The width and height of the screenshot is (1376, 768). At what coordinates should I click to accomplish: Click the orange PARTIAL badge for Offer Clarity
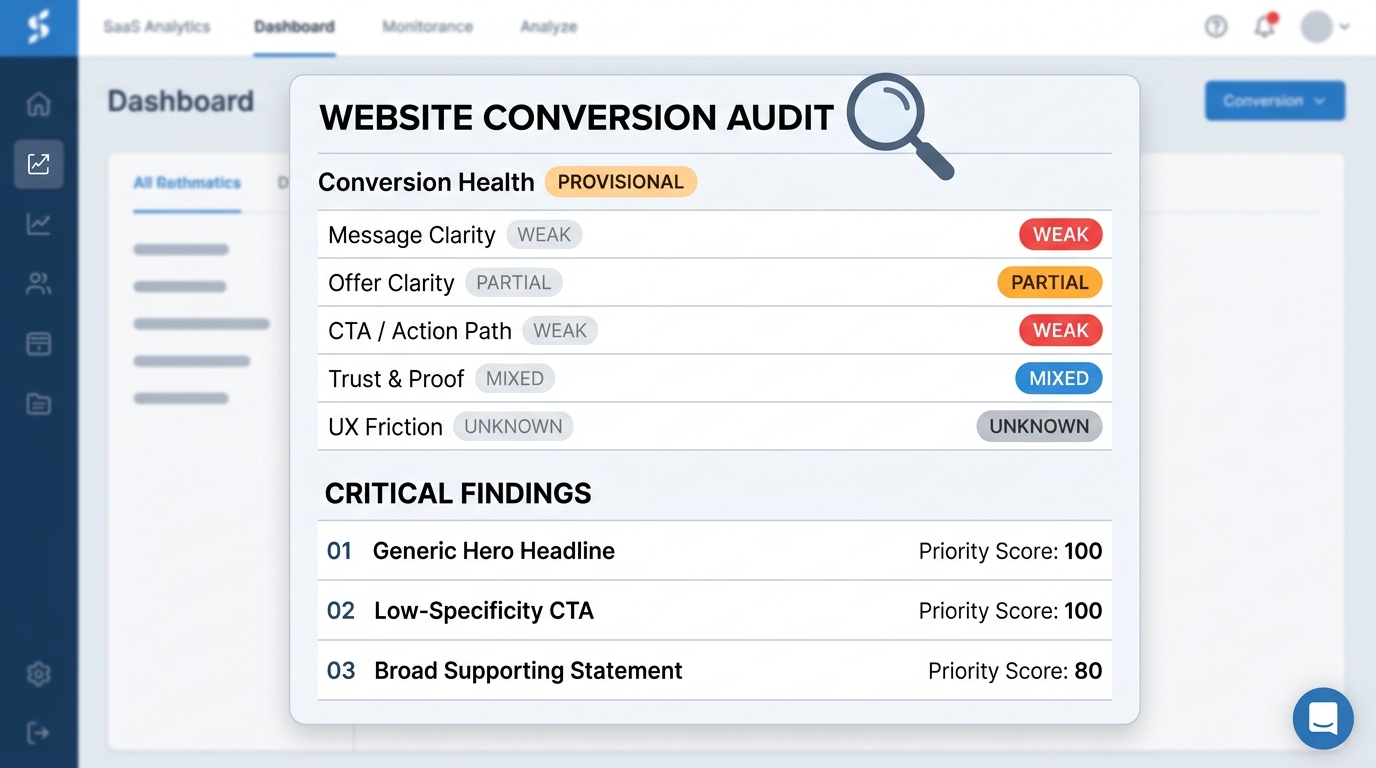pyautogui.click(x=1050, y=283)
